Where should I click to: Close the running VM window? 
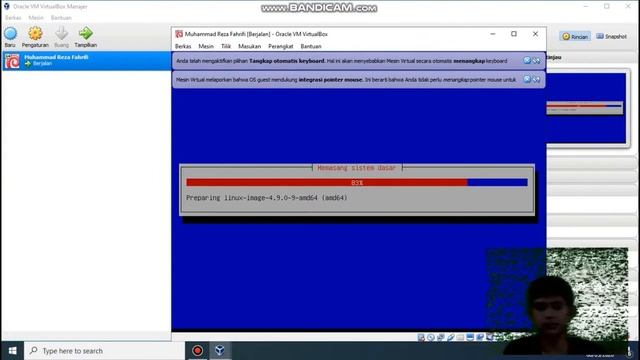[x=536, y=34]
